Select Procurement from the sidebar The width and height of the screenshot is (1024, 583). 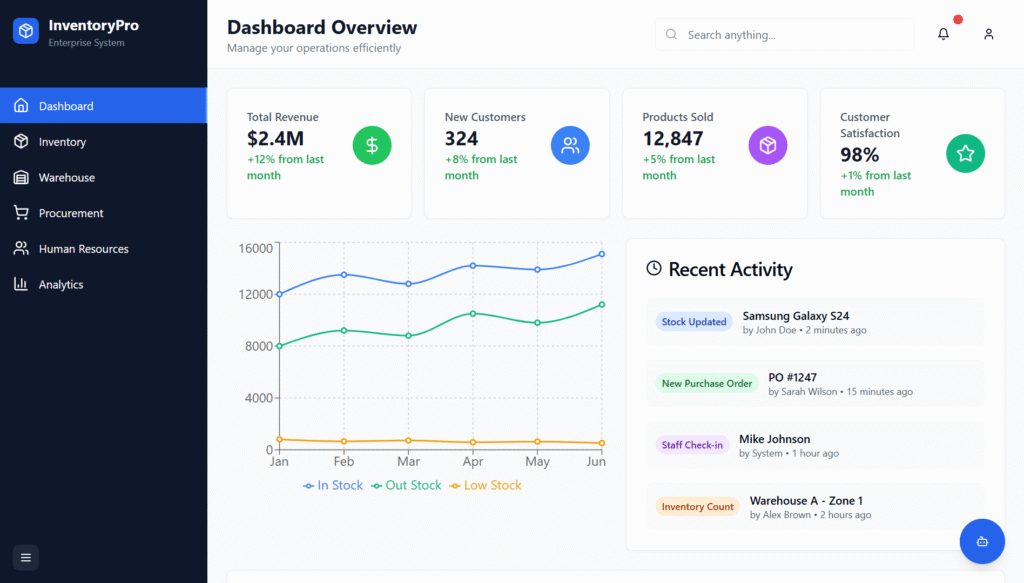pos(71,213)
